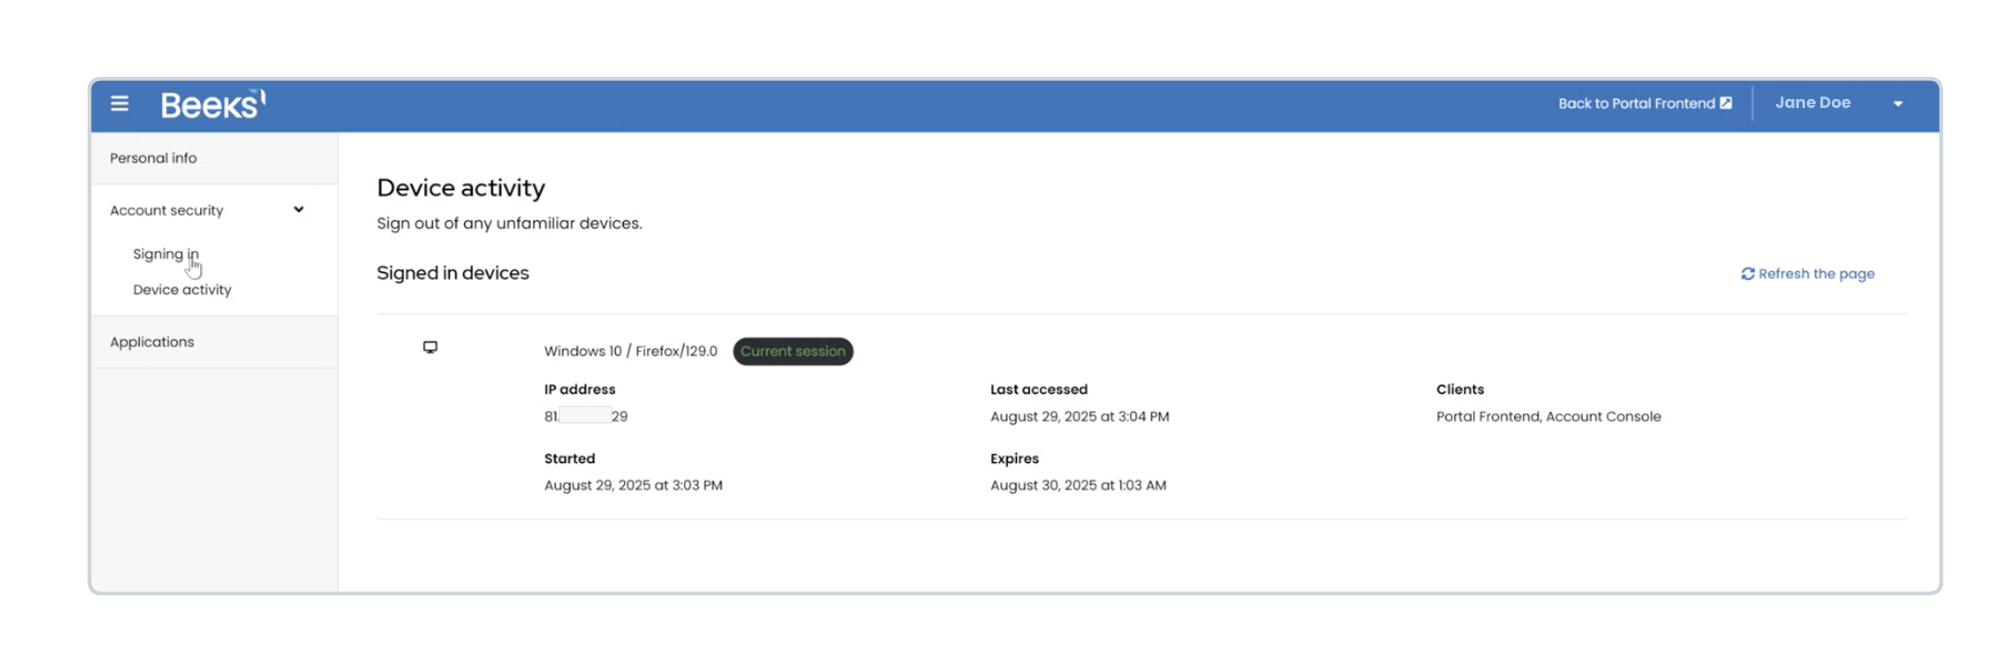The width and height of the screenshot is (2000, 663).
Task: Click the Portal Frontend, Account Console clients text
Action: click(1548, 416)
